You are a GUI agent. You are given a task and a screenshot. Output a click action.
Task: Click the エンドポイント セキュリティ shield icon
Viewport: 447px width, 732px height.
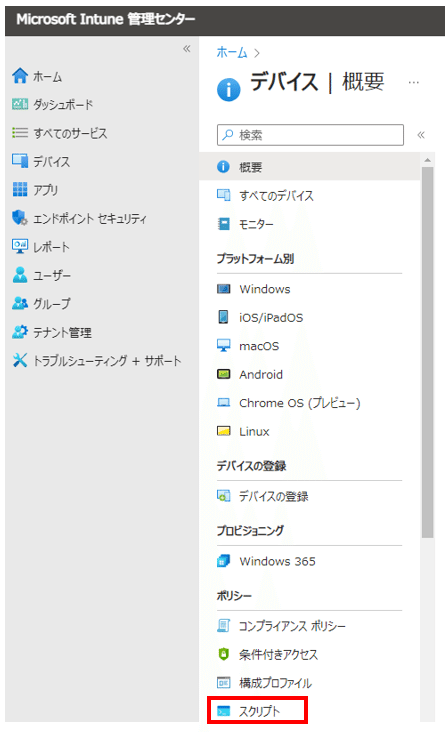coord(20,218)
